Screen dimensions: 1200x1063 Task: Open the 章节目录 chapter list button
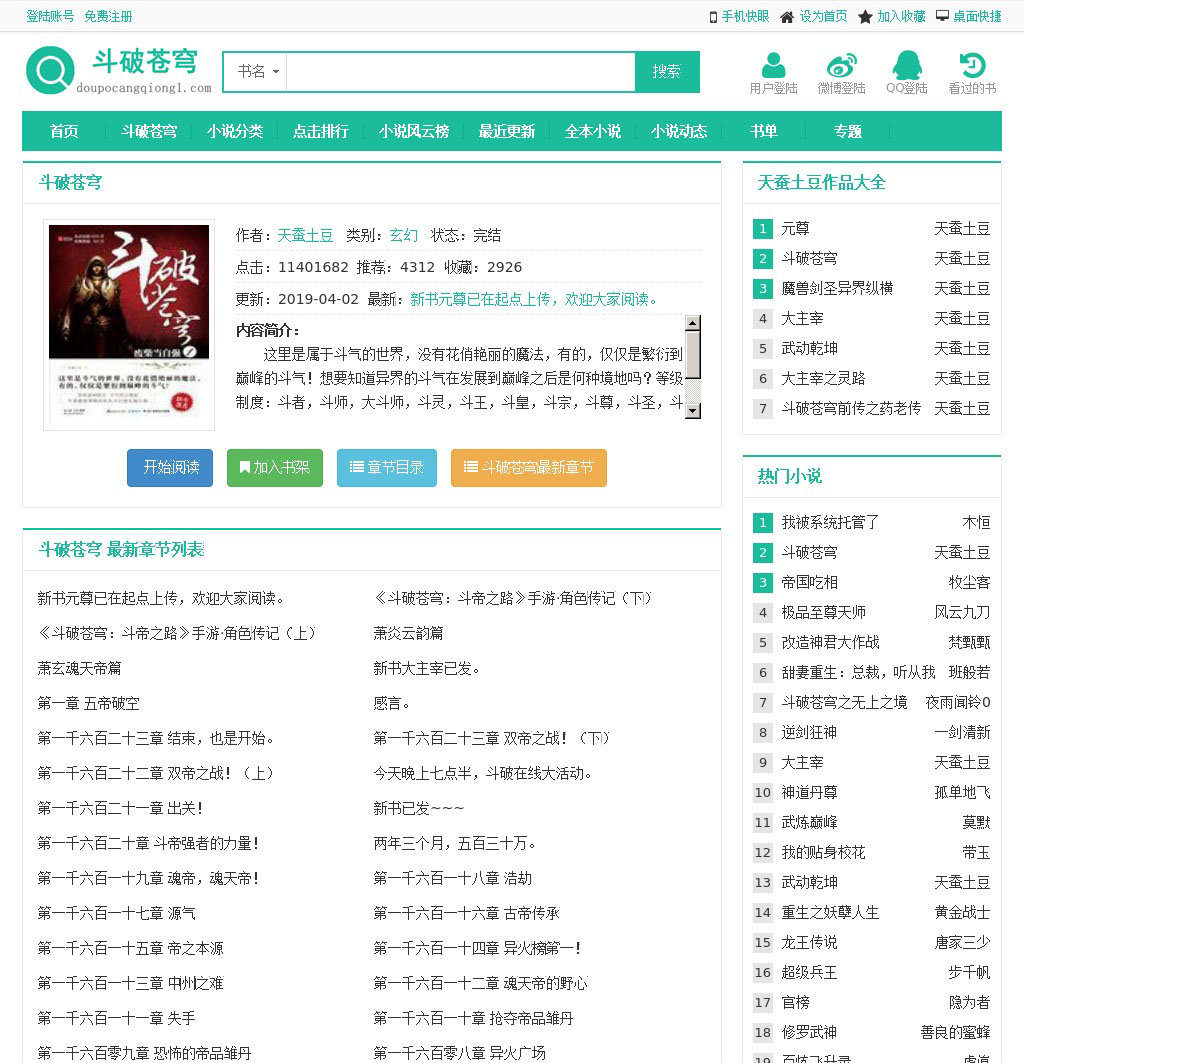tap(387, 468)
